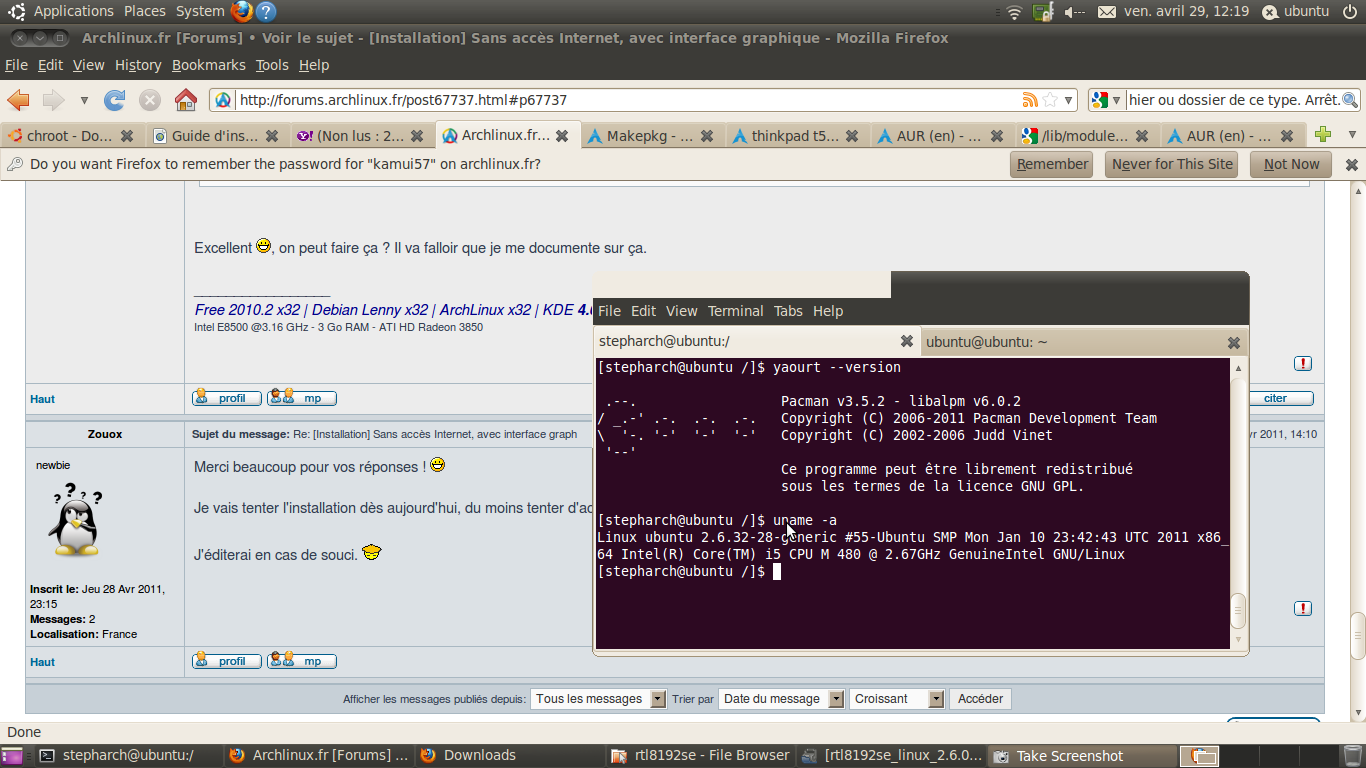Open Firefox History menu
Screen dimensions: 1366x768
coord(138,65)
